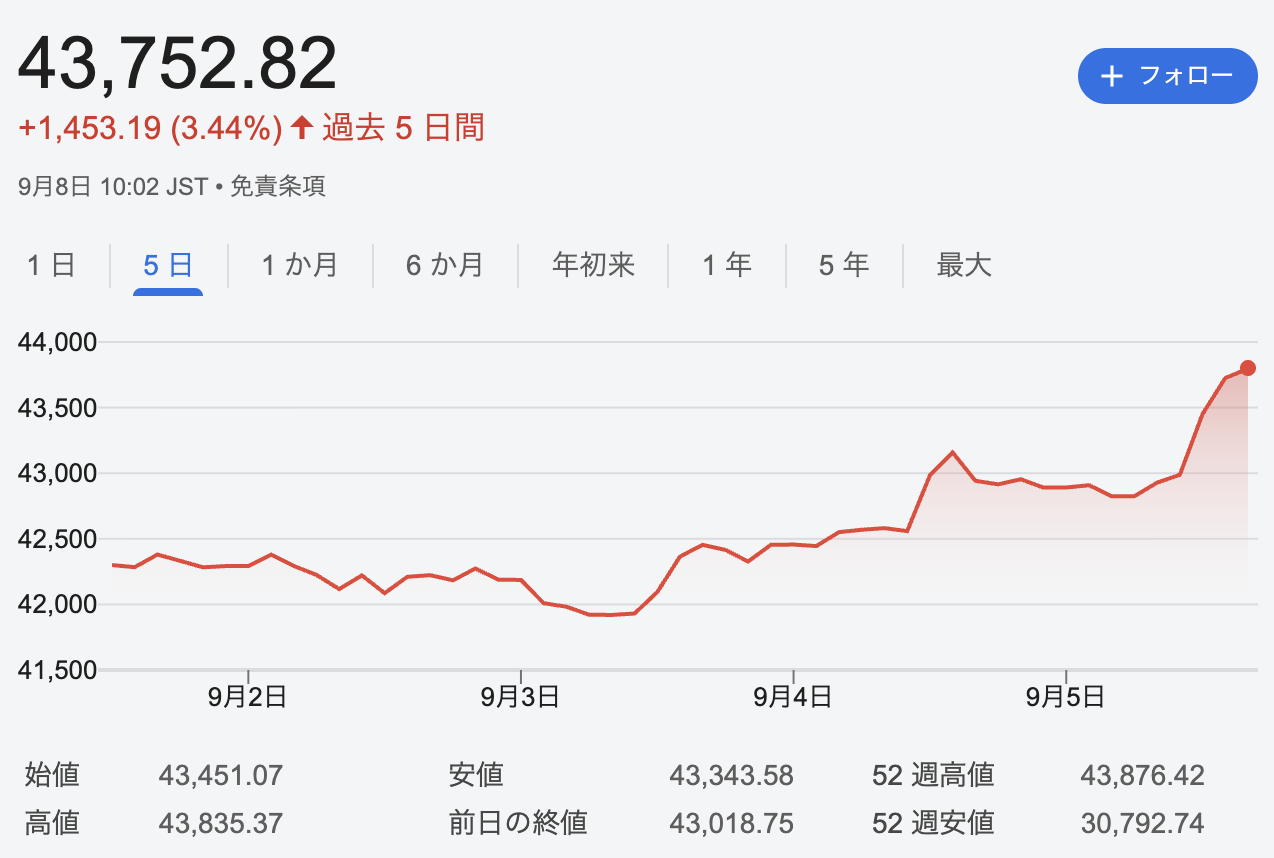Click the 9月5日 date marker on axis
Viewport: 1274px width, 858px height.
(1066, 697)
